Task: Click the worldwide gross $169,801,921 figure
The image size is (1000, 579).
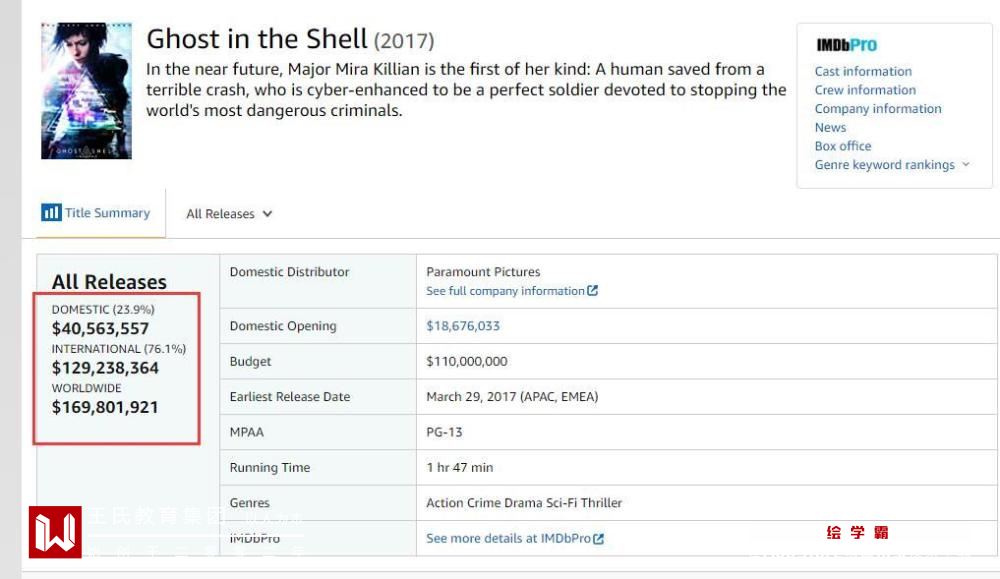Action: (105, 407)
